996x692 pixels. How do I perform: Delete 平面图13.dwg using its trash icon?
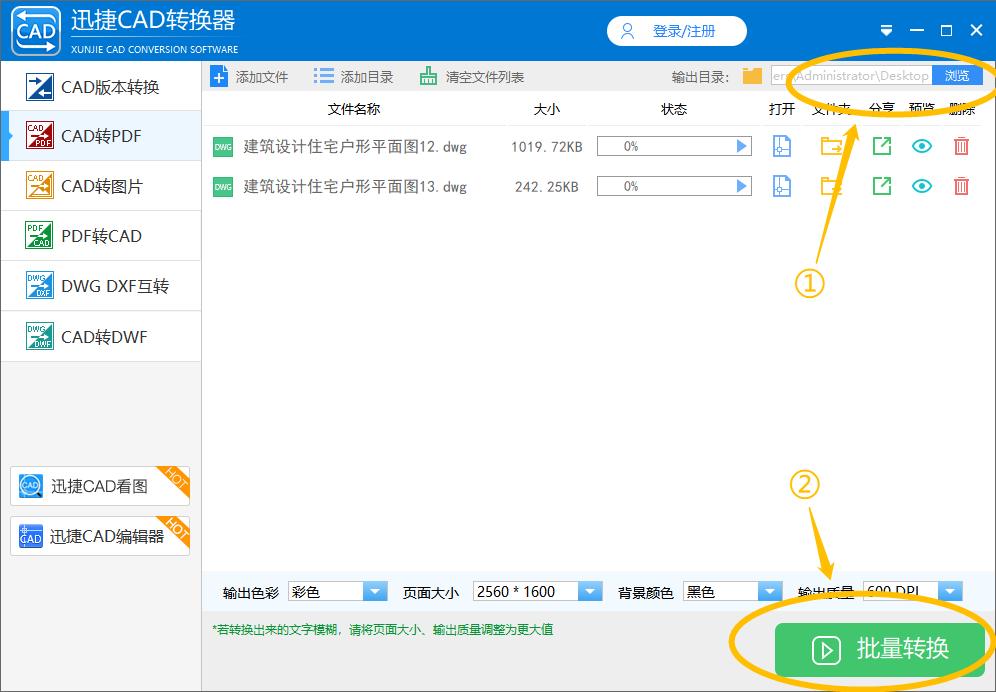point(961,186)
